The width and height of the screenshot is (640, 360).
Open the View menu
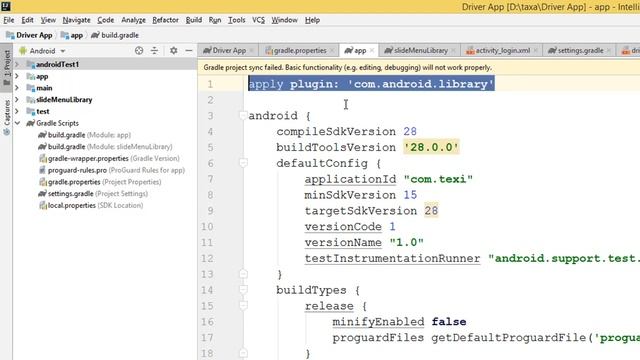click(x=48, y=20)
